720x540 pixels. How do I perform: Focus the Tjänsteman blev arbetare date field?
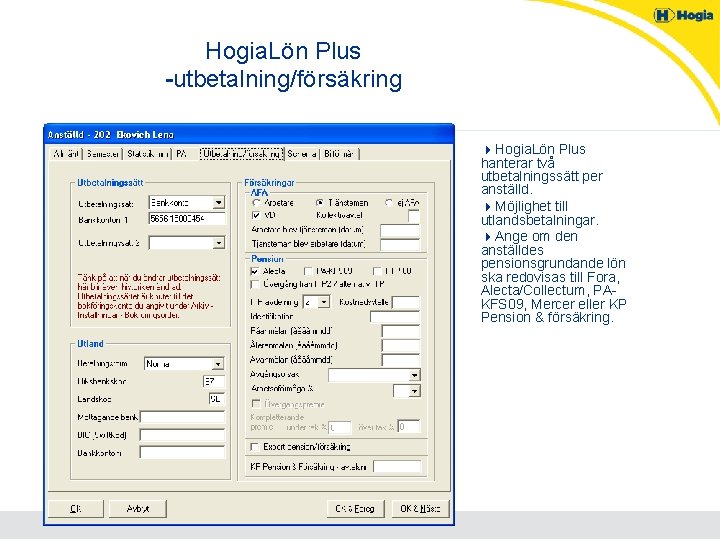(400, 244)
